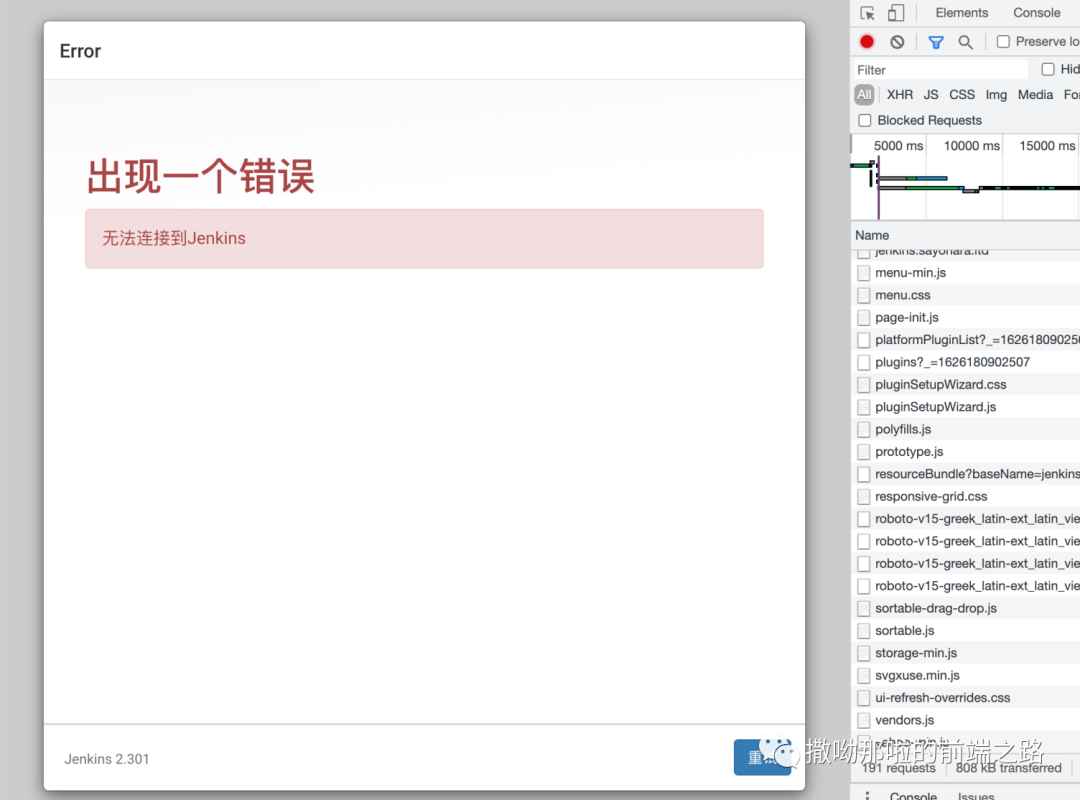Click the Error dialog title
Image resolution: width=1080 pixels, height=800 pixels.
[80, 52]
